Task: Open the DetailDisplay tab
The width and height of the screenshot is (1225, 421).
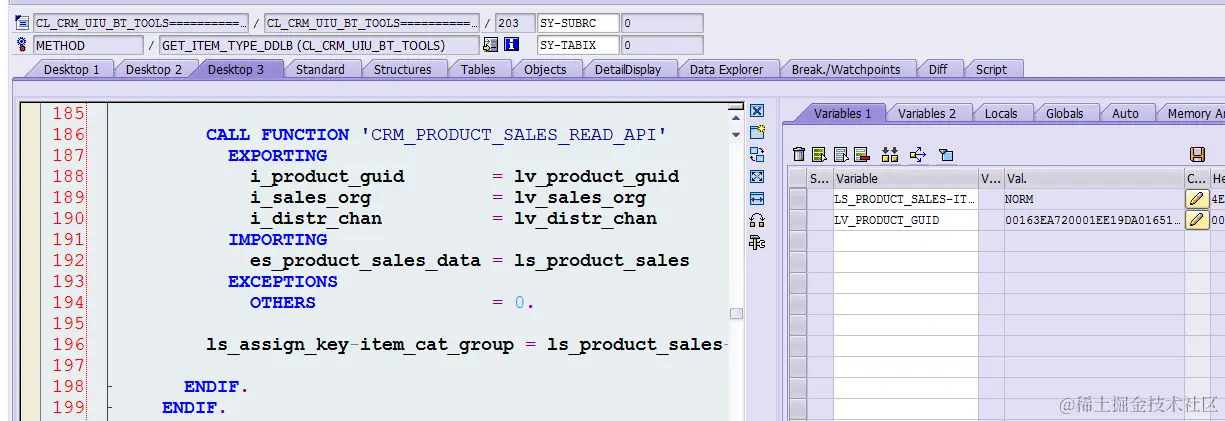Action: (627, 69)
